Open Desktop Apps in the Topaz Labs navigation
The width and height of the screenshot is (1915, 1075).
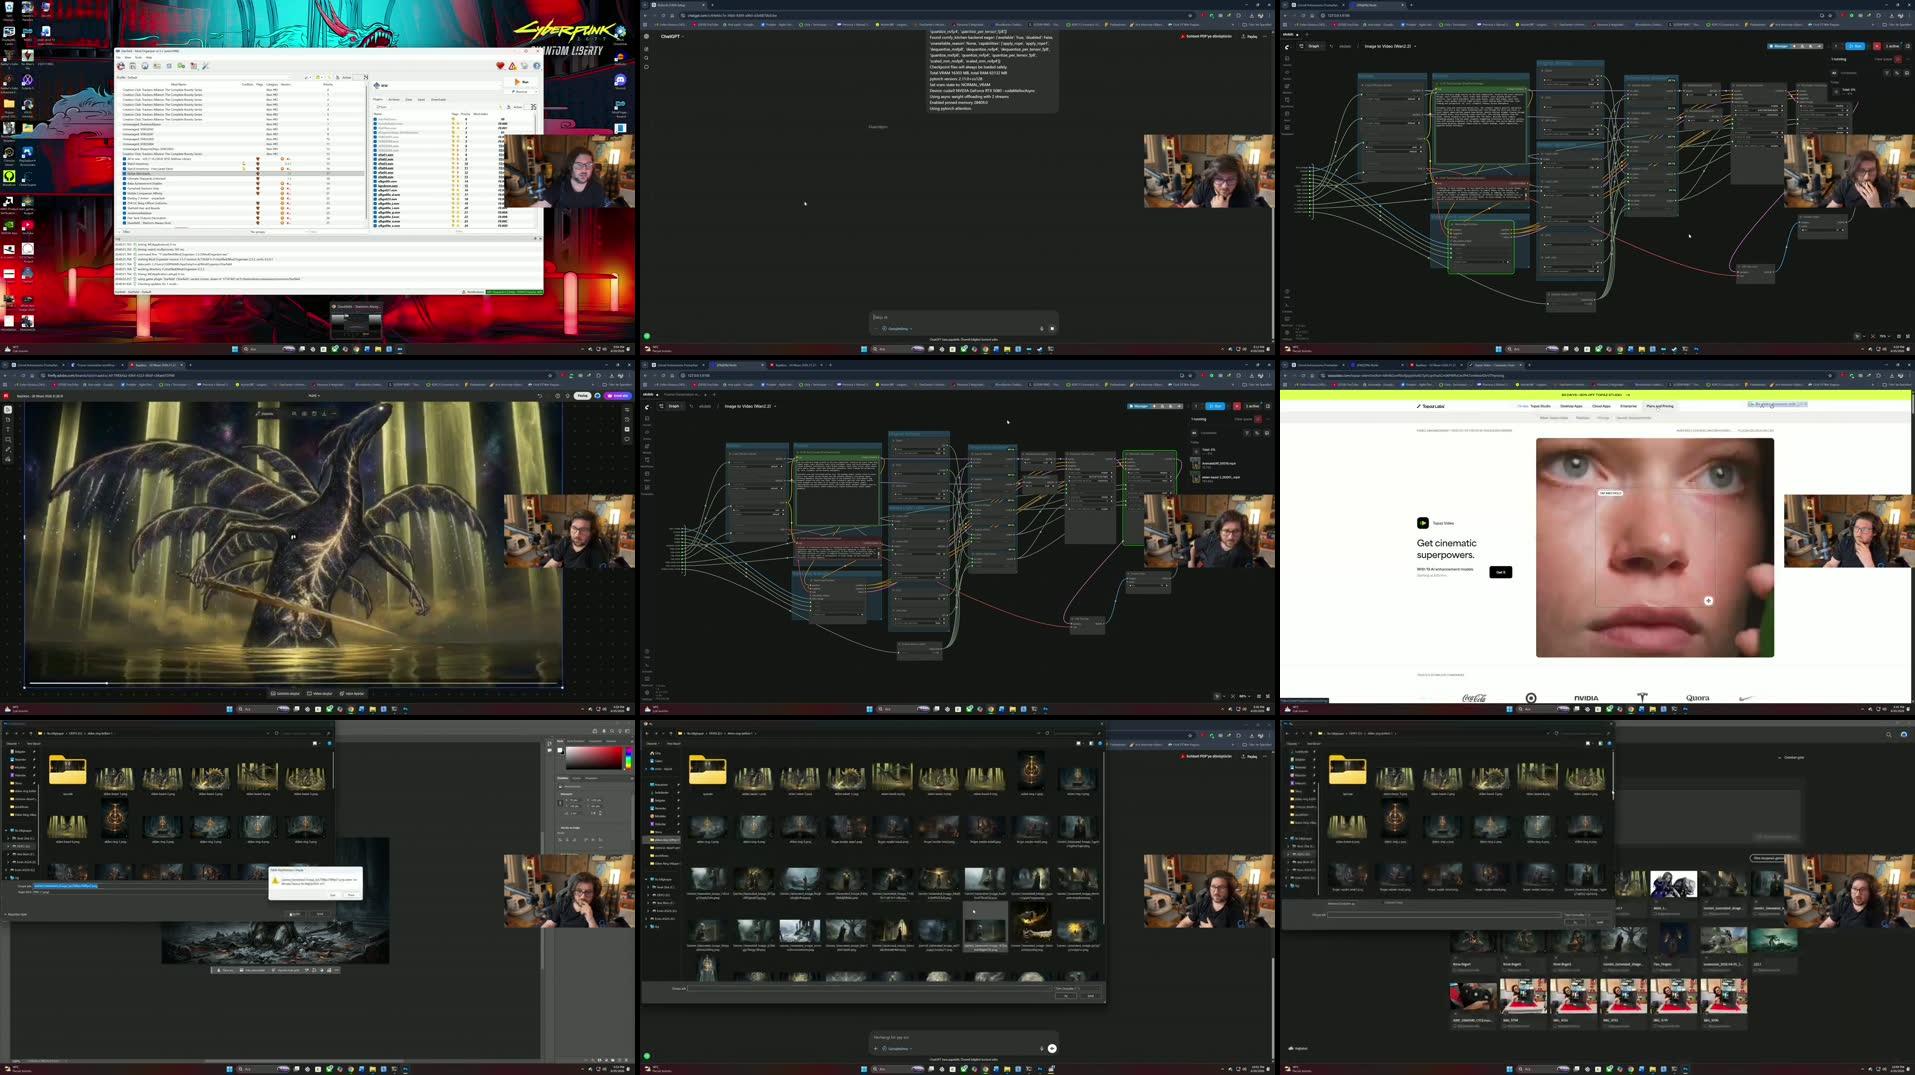(x=1571, y=406)
